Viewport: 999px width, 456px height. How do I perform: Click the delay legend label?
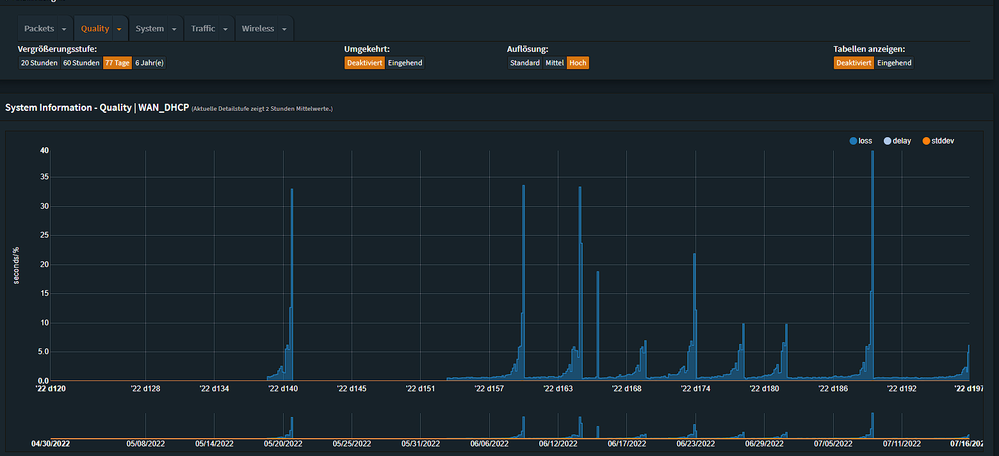click(902, 141)
